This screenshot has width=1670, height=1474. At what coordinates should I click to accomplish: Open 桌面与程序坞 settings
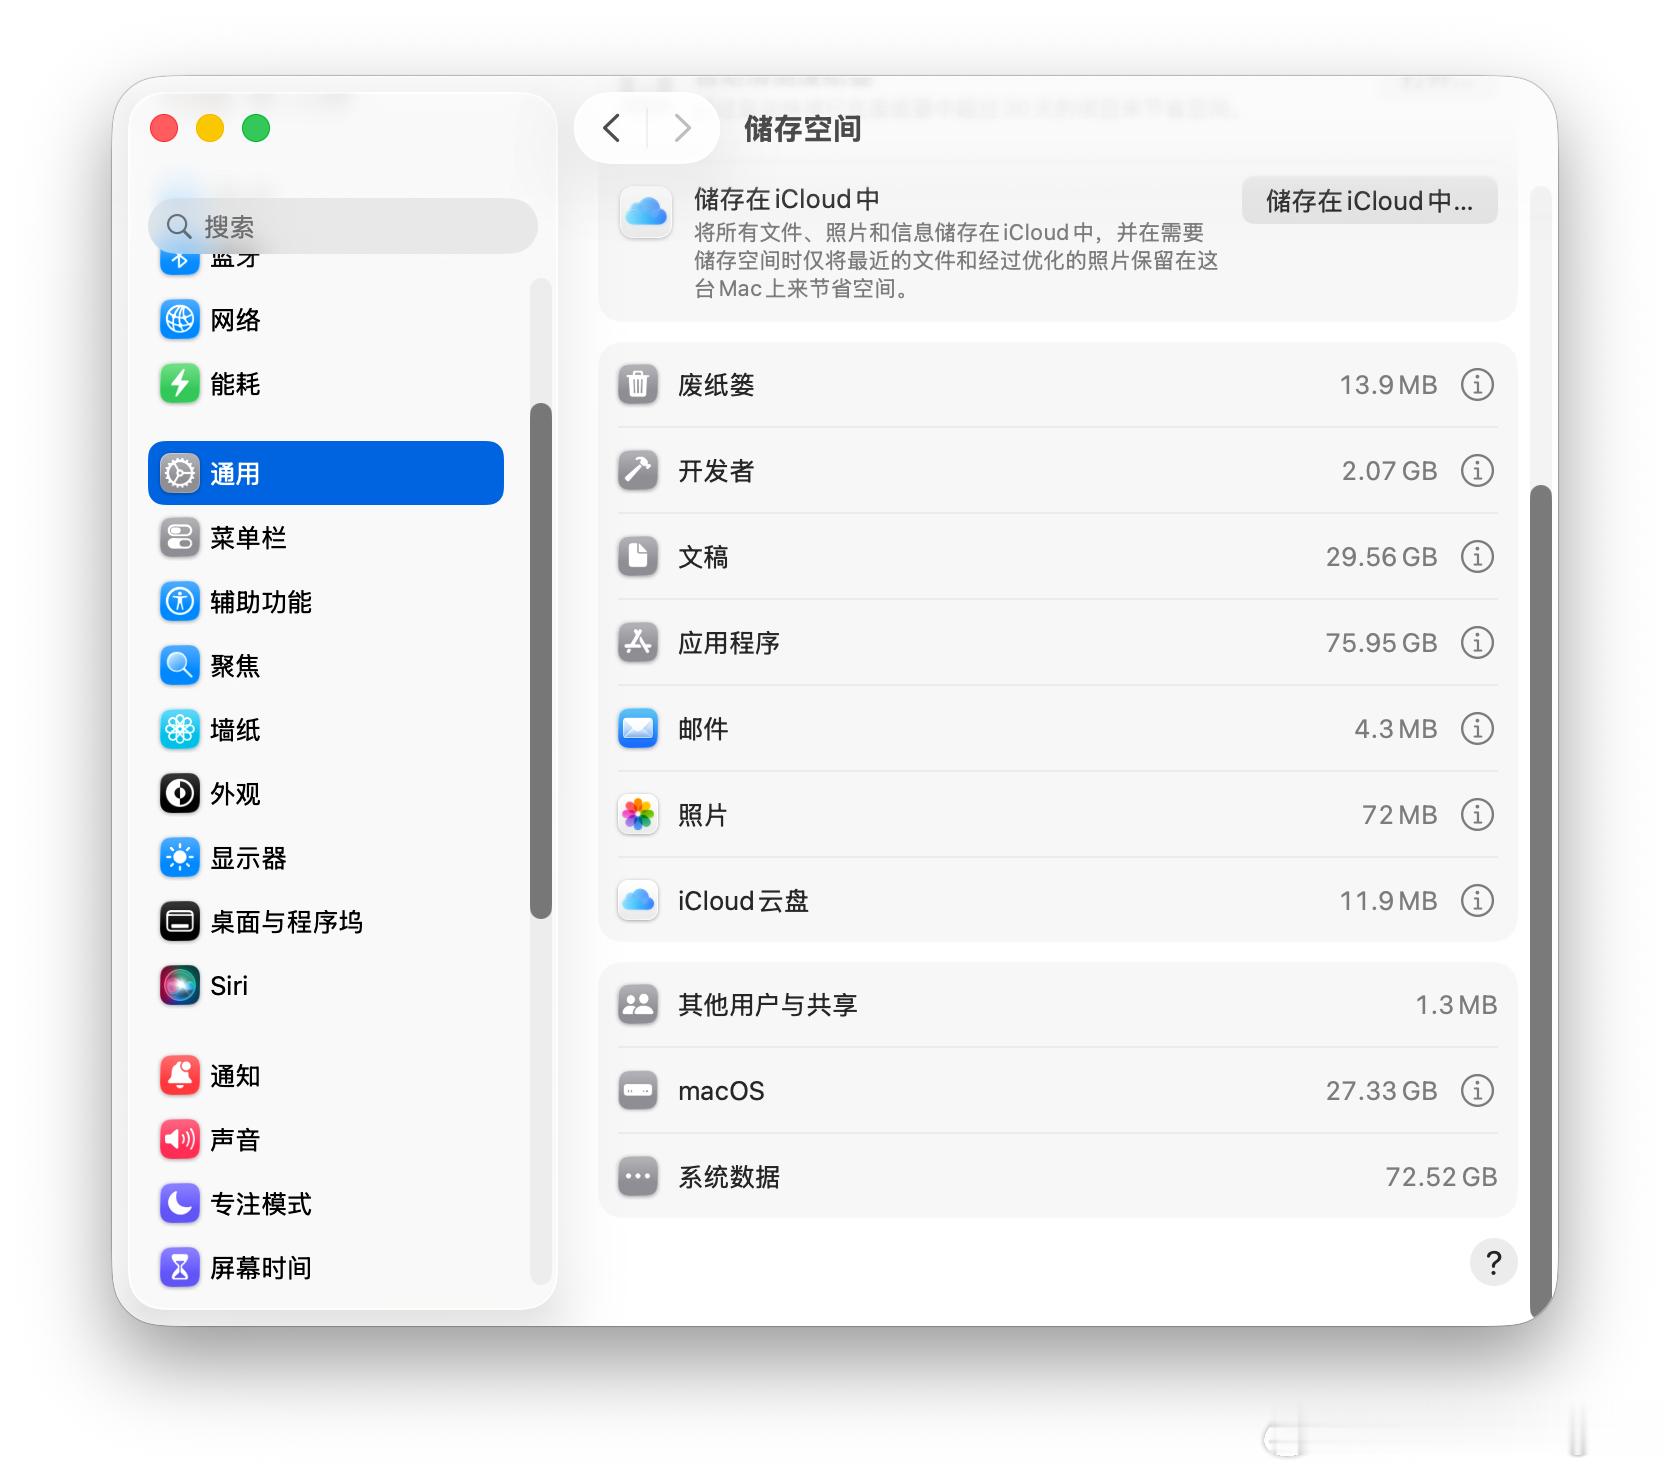(326, 922)
